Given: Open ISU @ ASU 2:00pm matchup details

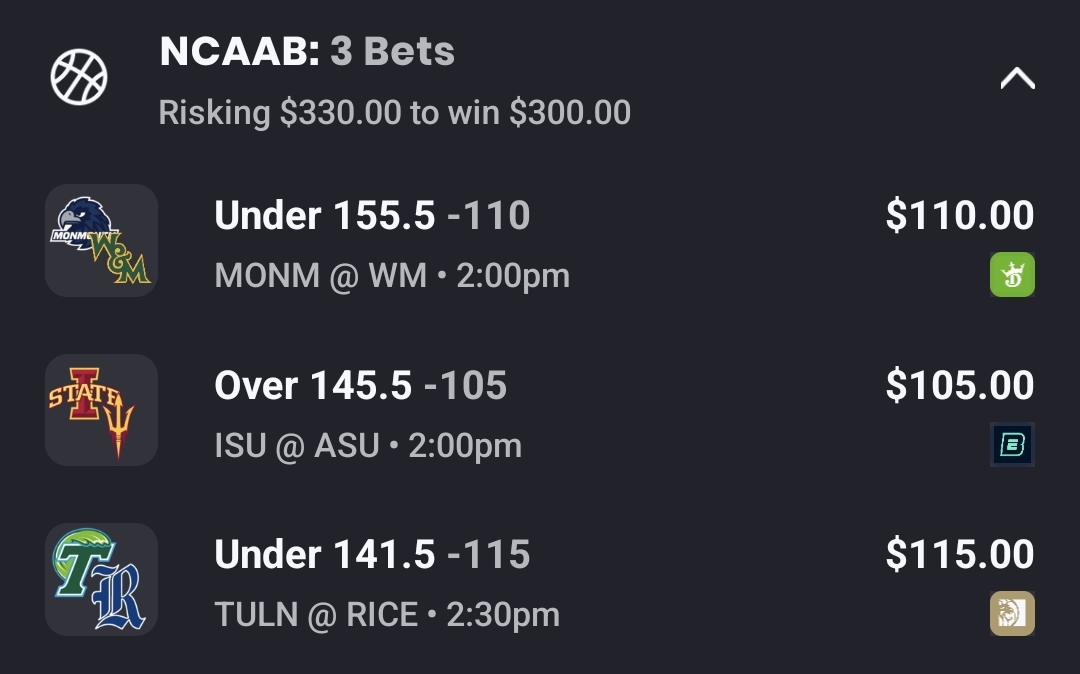Looking at the screenshot, I should pos(368,446).
